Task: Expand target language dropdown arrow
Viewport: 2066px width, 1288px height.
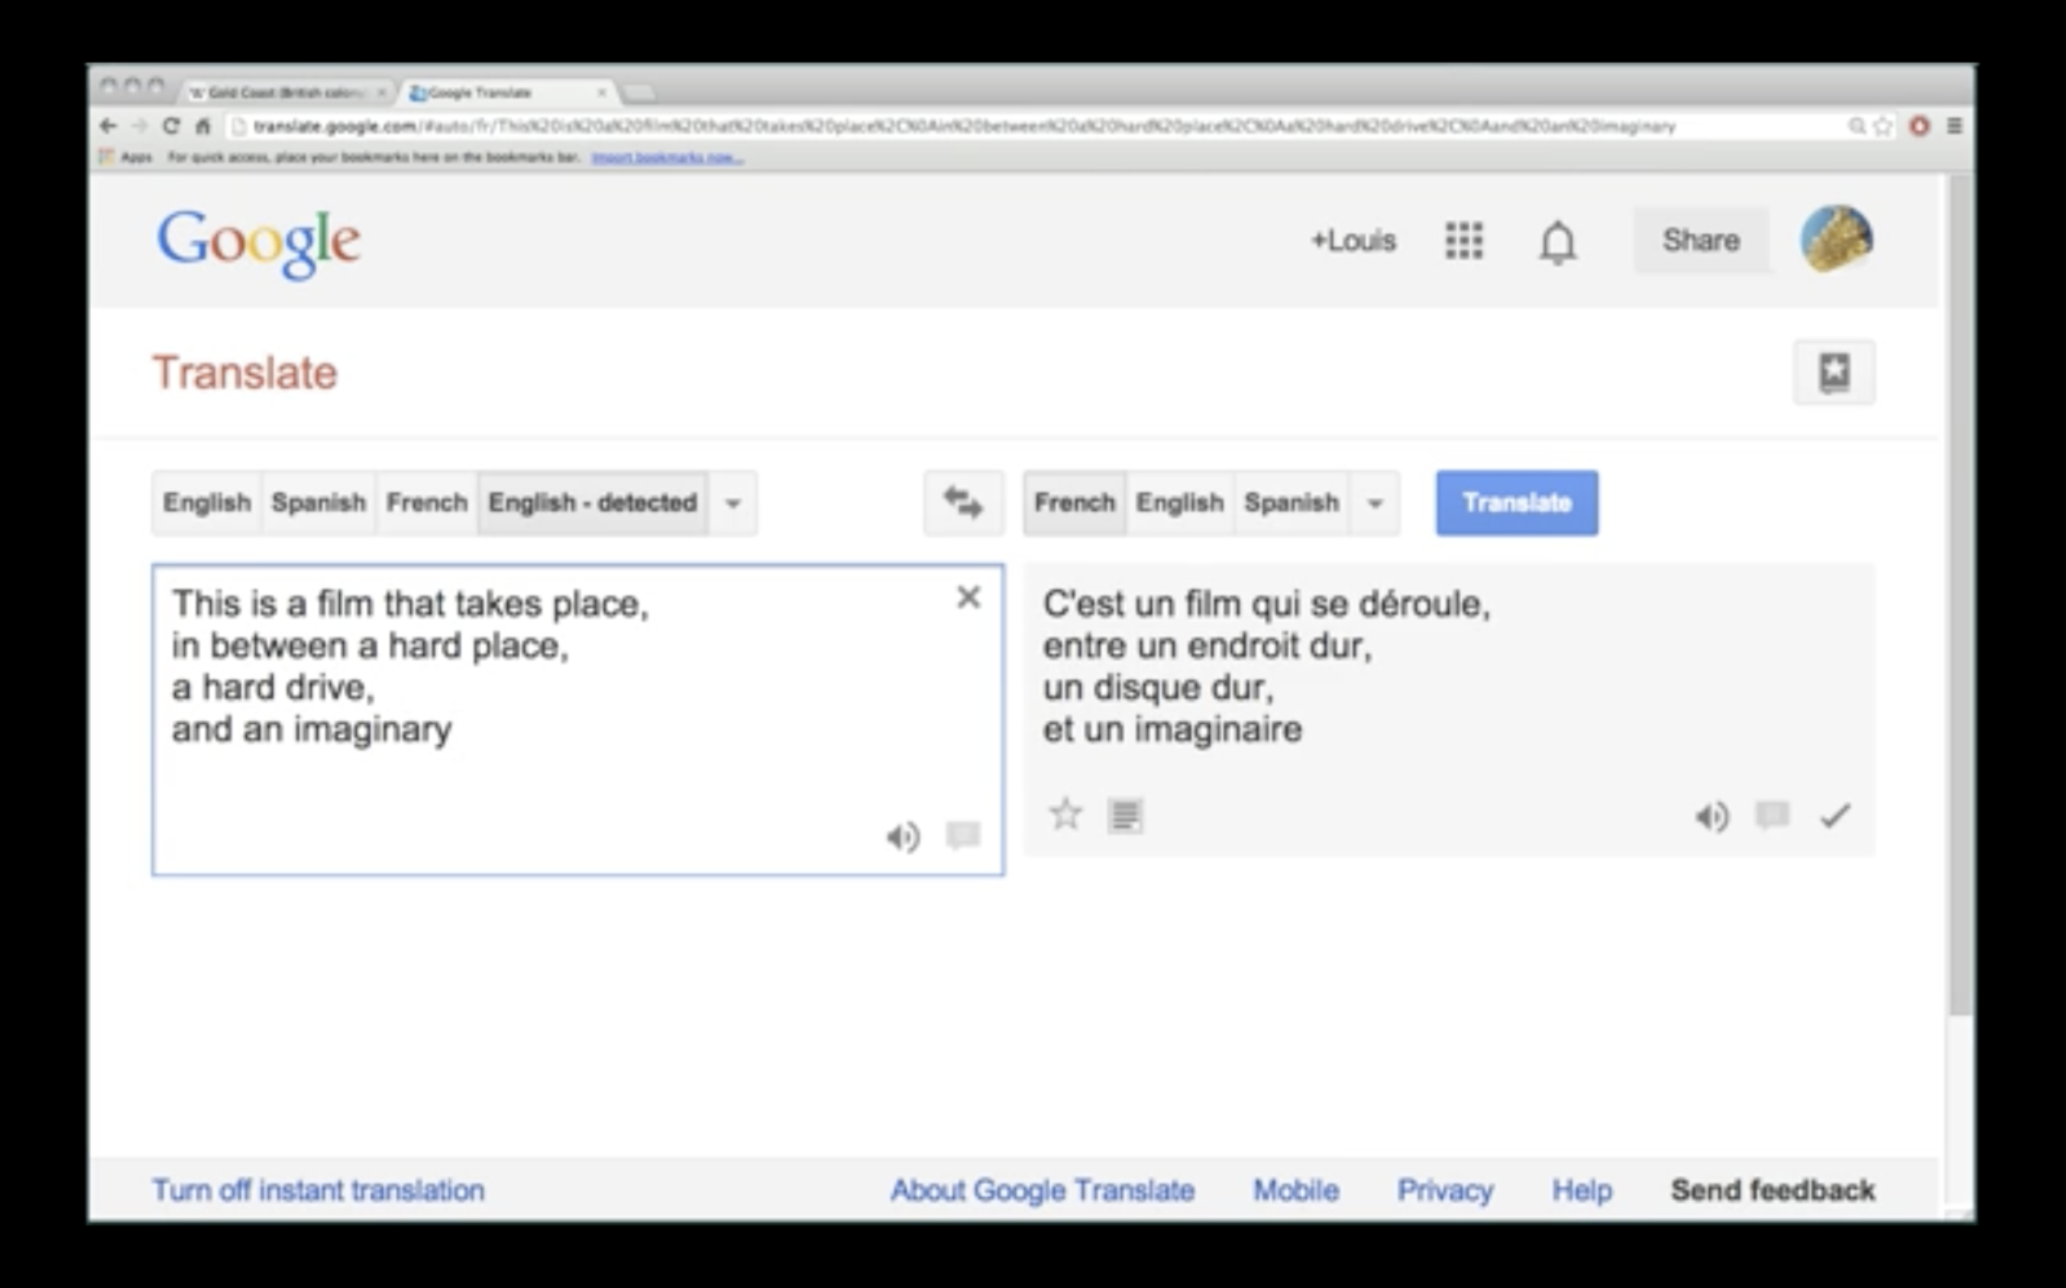Action: coord(1375,503)
